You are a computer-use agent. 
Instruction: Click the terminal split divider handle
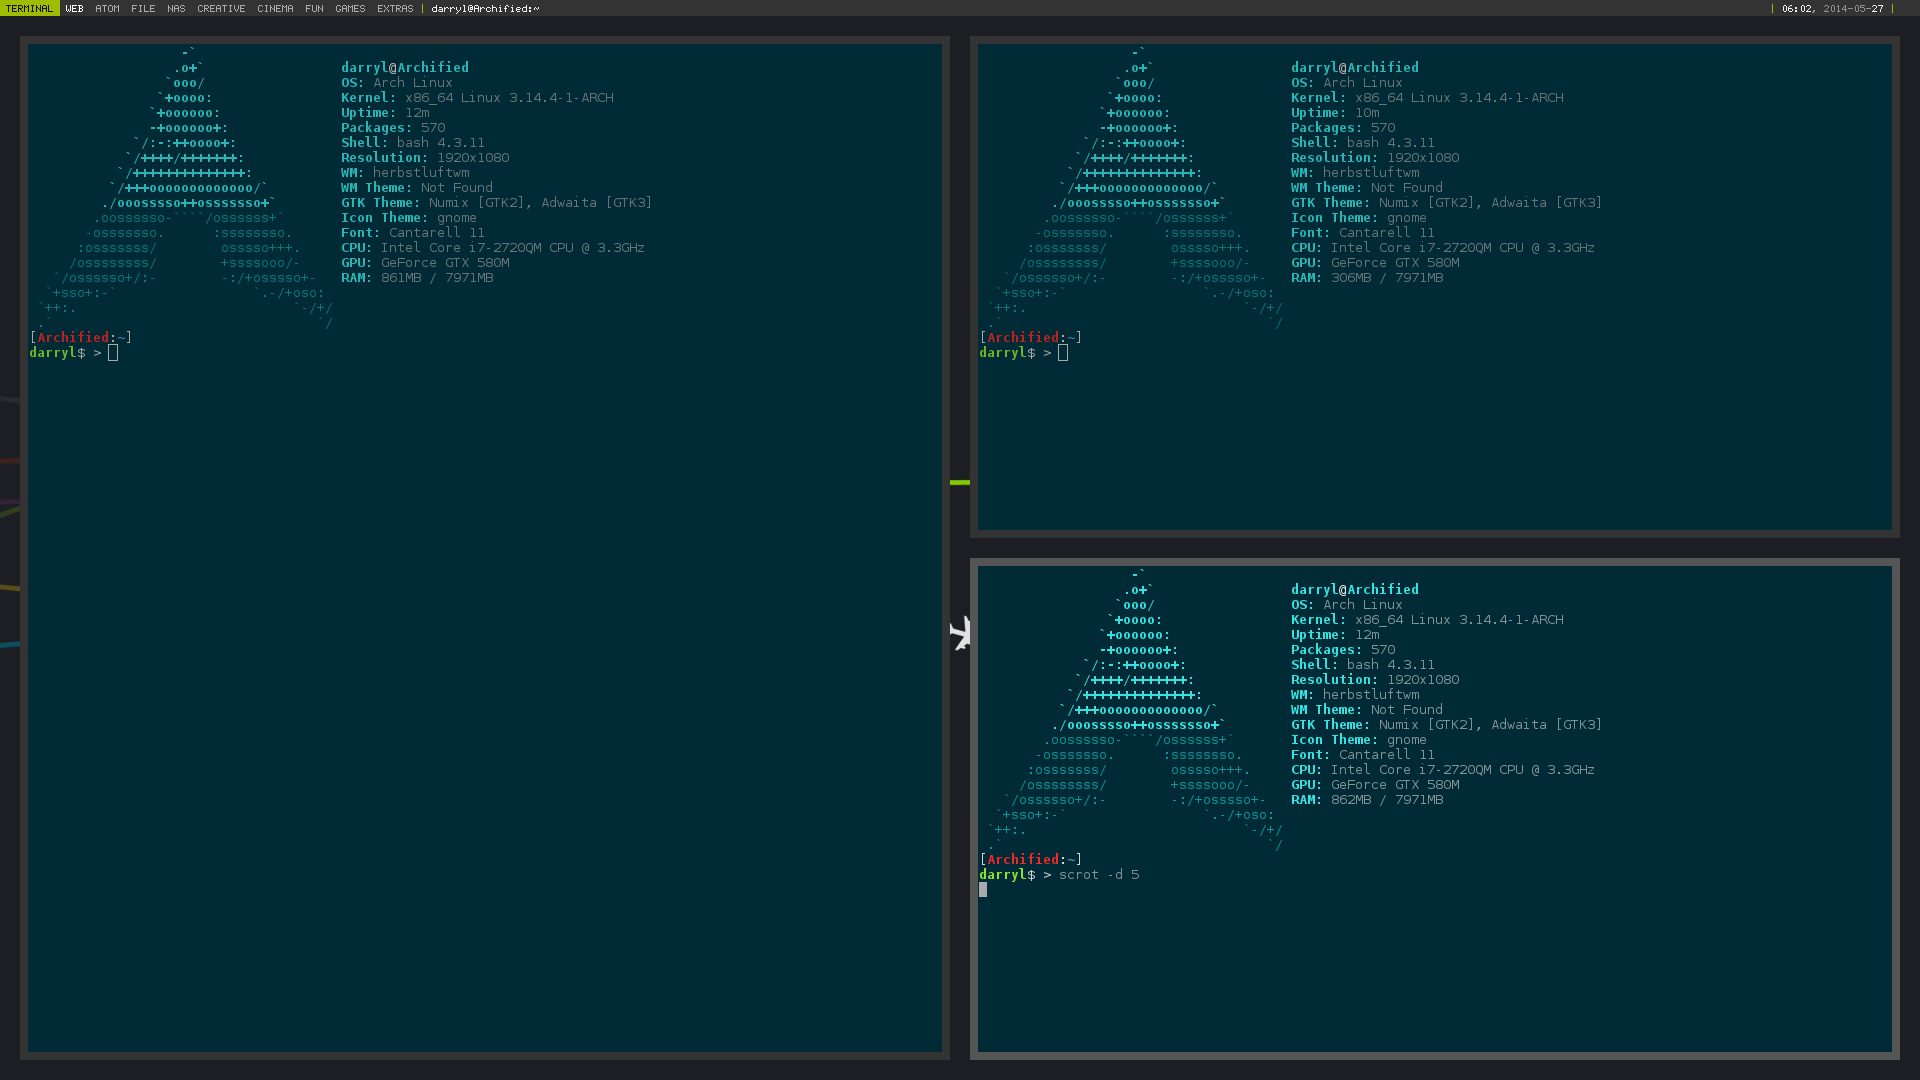point(959,481)
